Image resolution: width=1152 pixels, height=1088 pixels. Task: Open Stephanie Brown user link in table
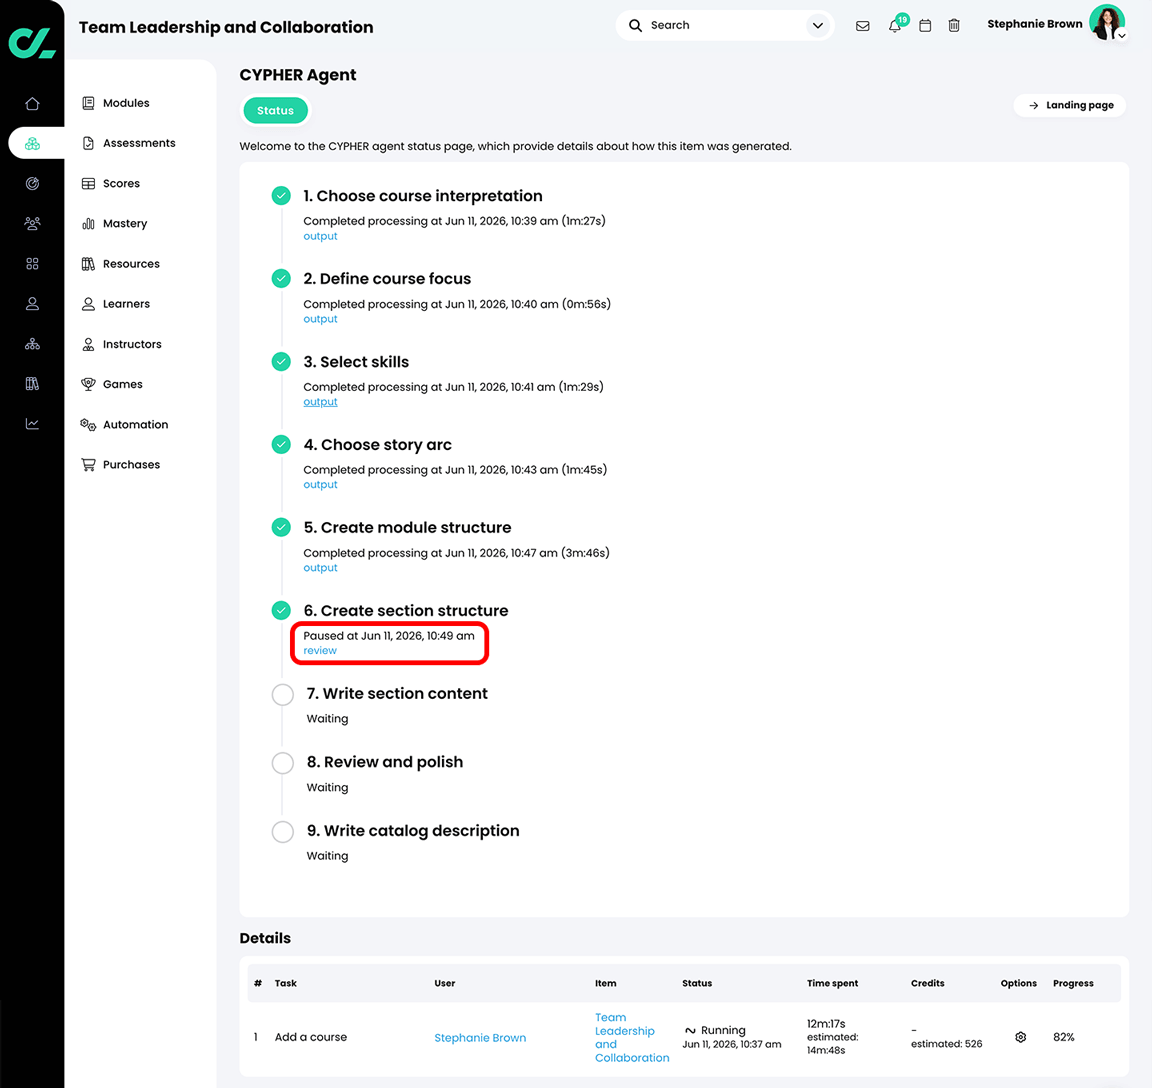[x=480, y=1037]
